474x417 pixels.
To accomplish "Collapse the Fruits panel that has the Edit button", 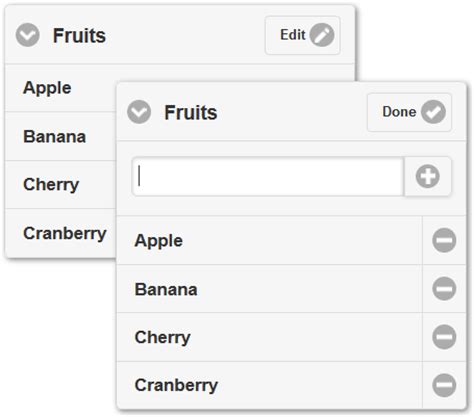I will [28, 35].
